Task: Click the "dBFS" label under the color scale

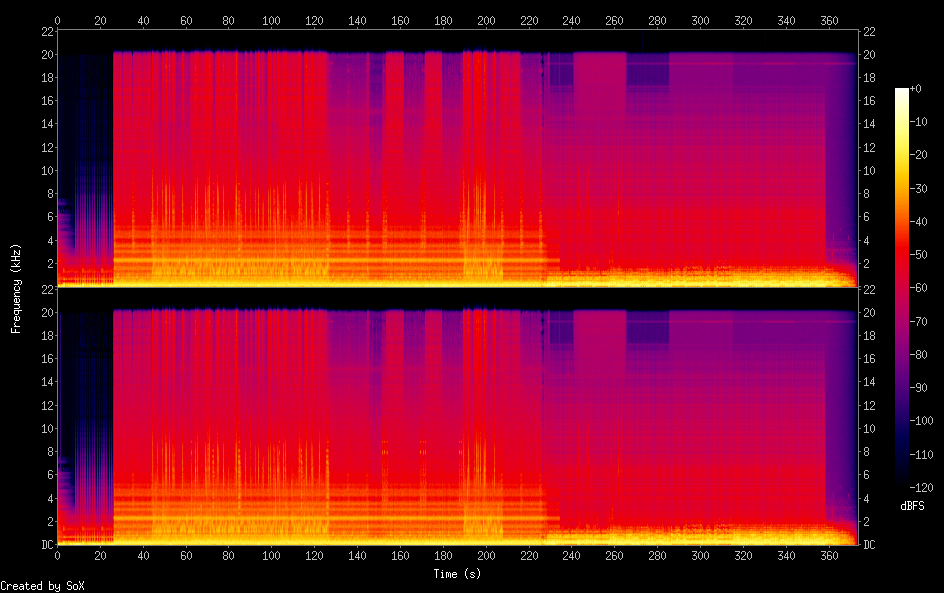Action: click(x=911, y=506)
